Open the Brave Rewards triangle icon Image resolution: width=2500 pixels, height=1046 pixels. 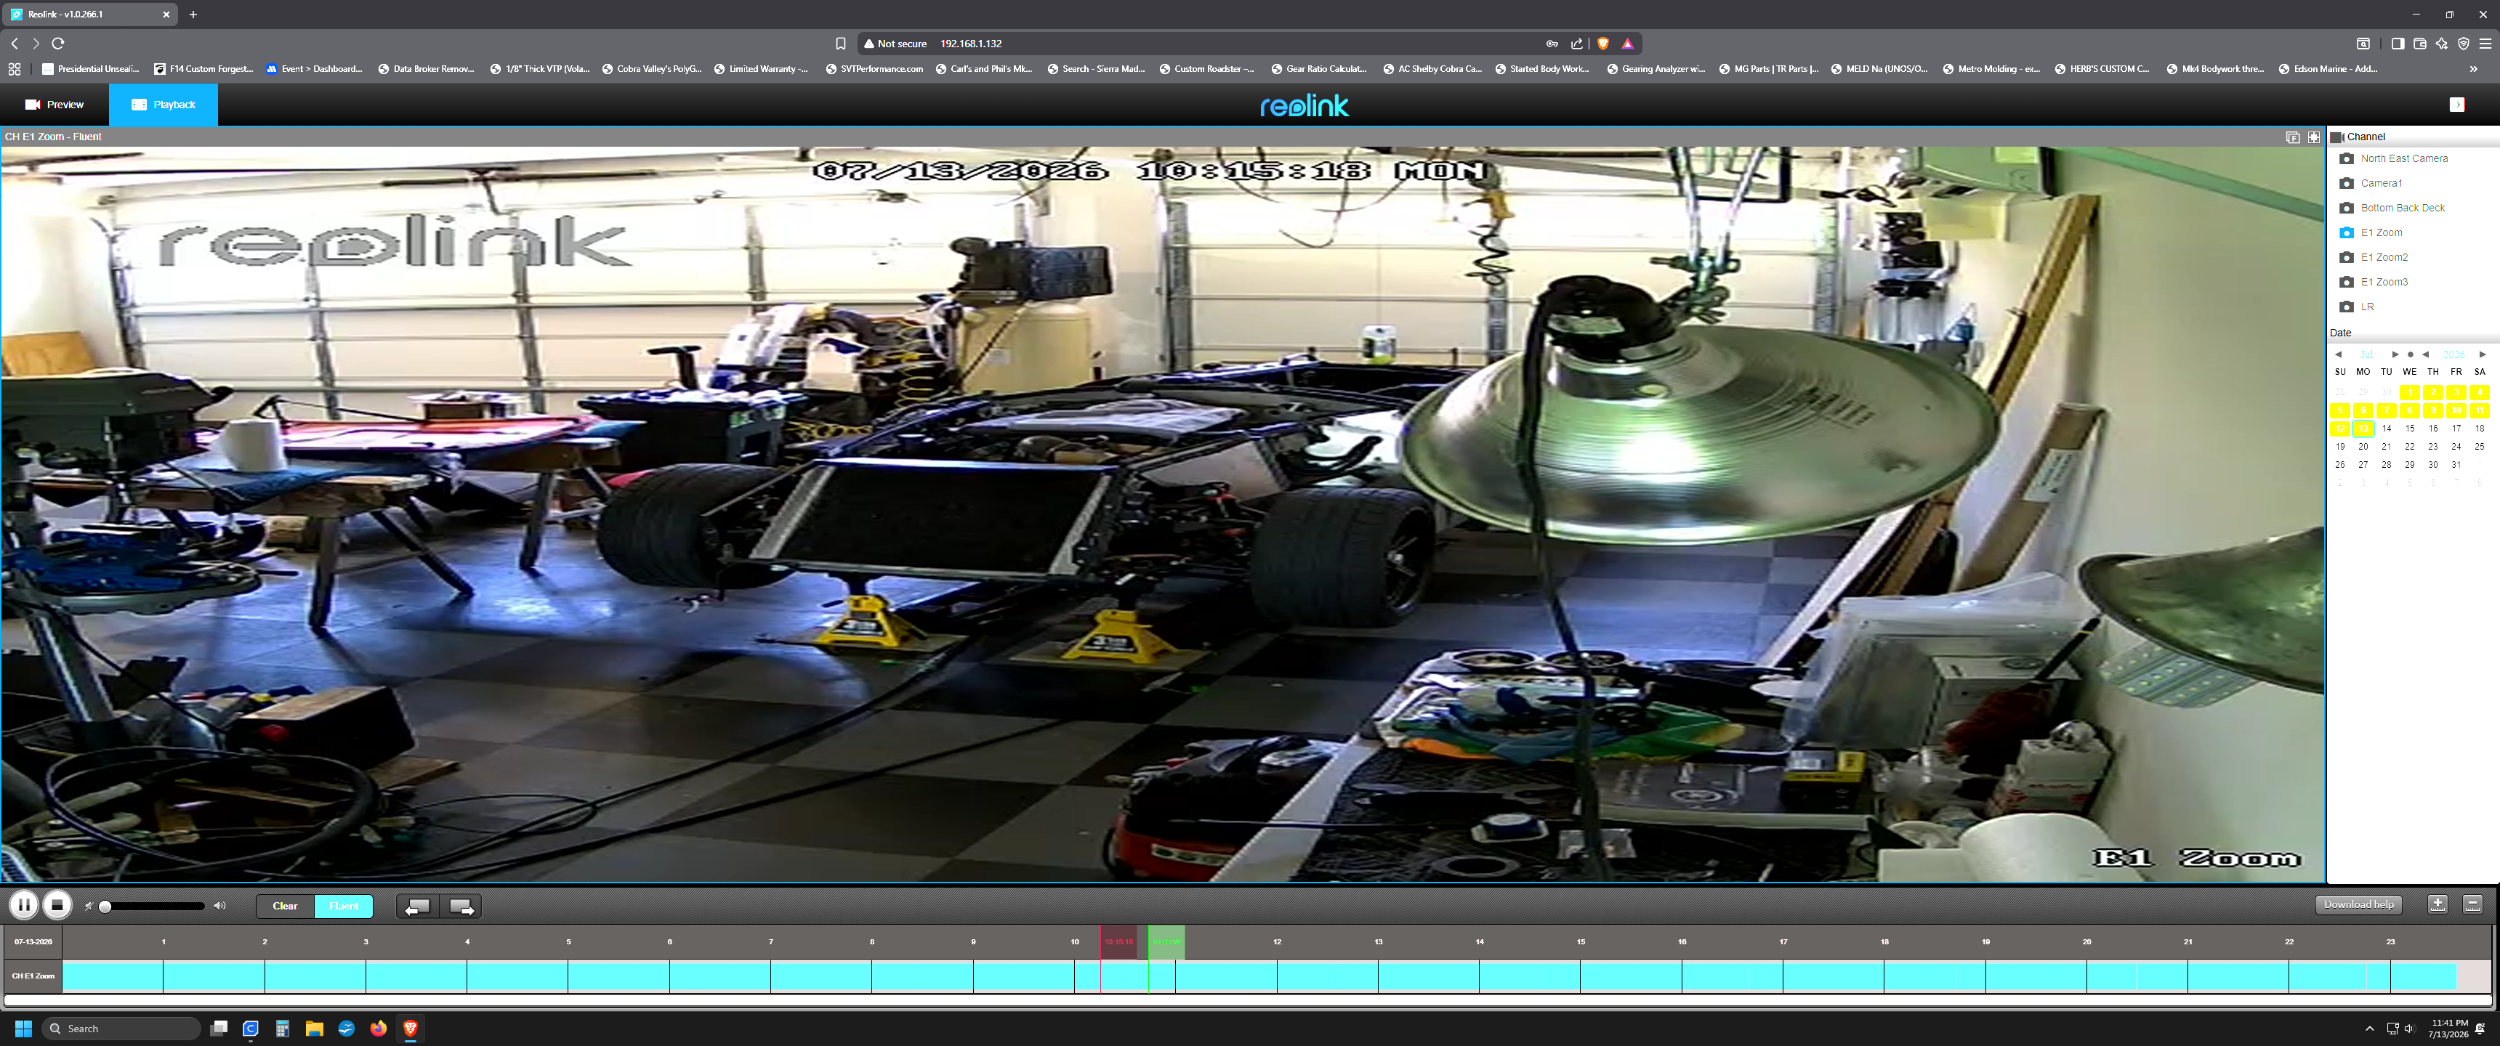[1627, 43]
